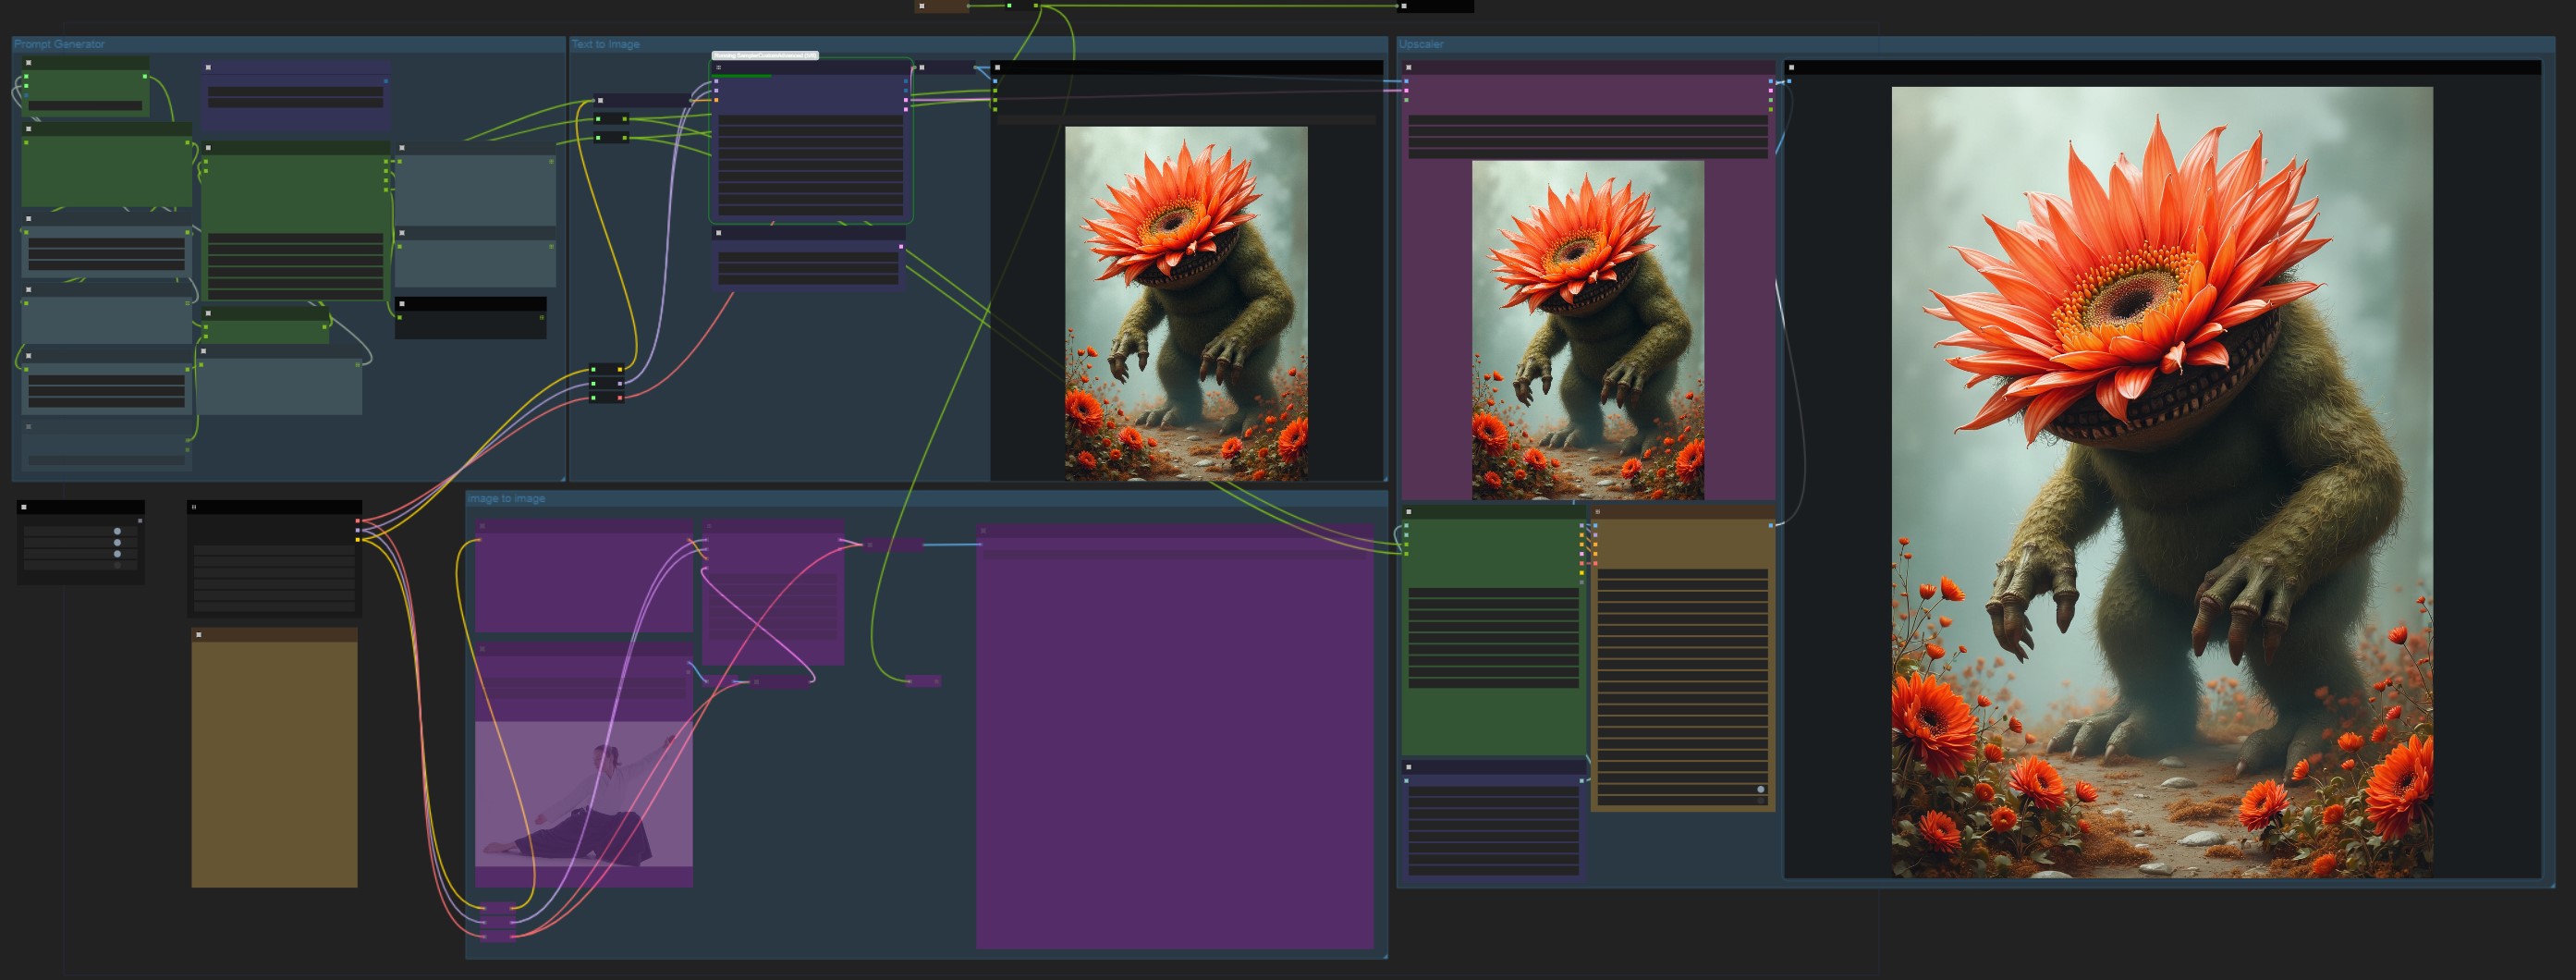The width and height of the screenshot is (2576, 980).
Task: Toggle the first switch in the black toggle-list node
Action: click(x=117, y=532)
